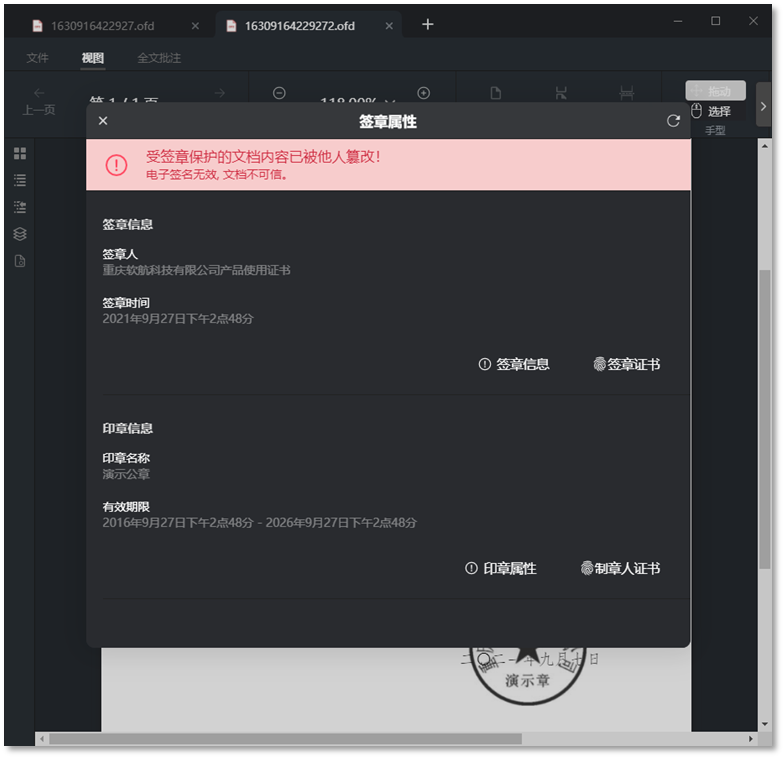
Task: Open the attachments panel icon in sidebar
Action: tap(20, 261)
